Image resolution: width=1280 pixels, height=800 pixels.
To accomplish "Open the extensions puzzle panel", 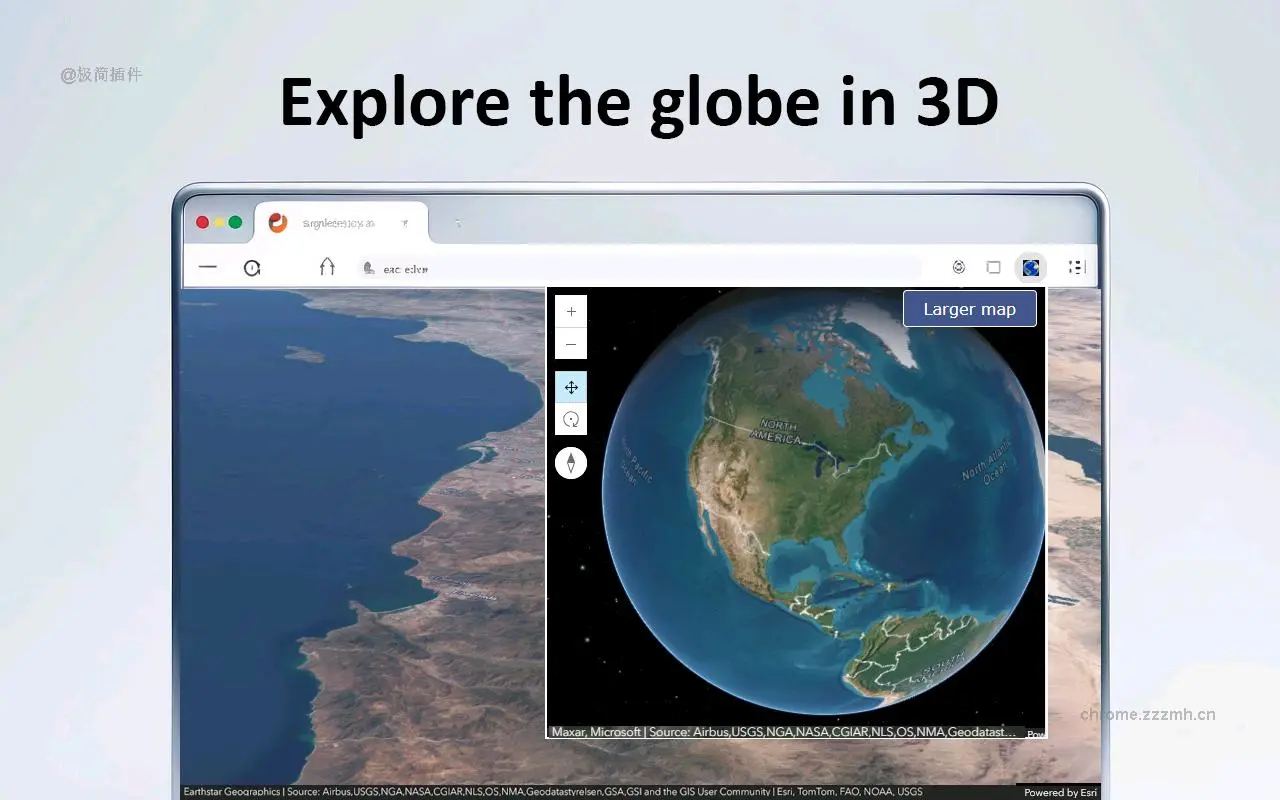I will [959, 267].
